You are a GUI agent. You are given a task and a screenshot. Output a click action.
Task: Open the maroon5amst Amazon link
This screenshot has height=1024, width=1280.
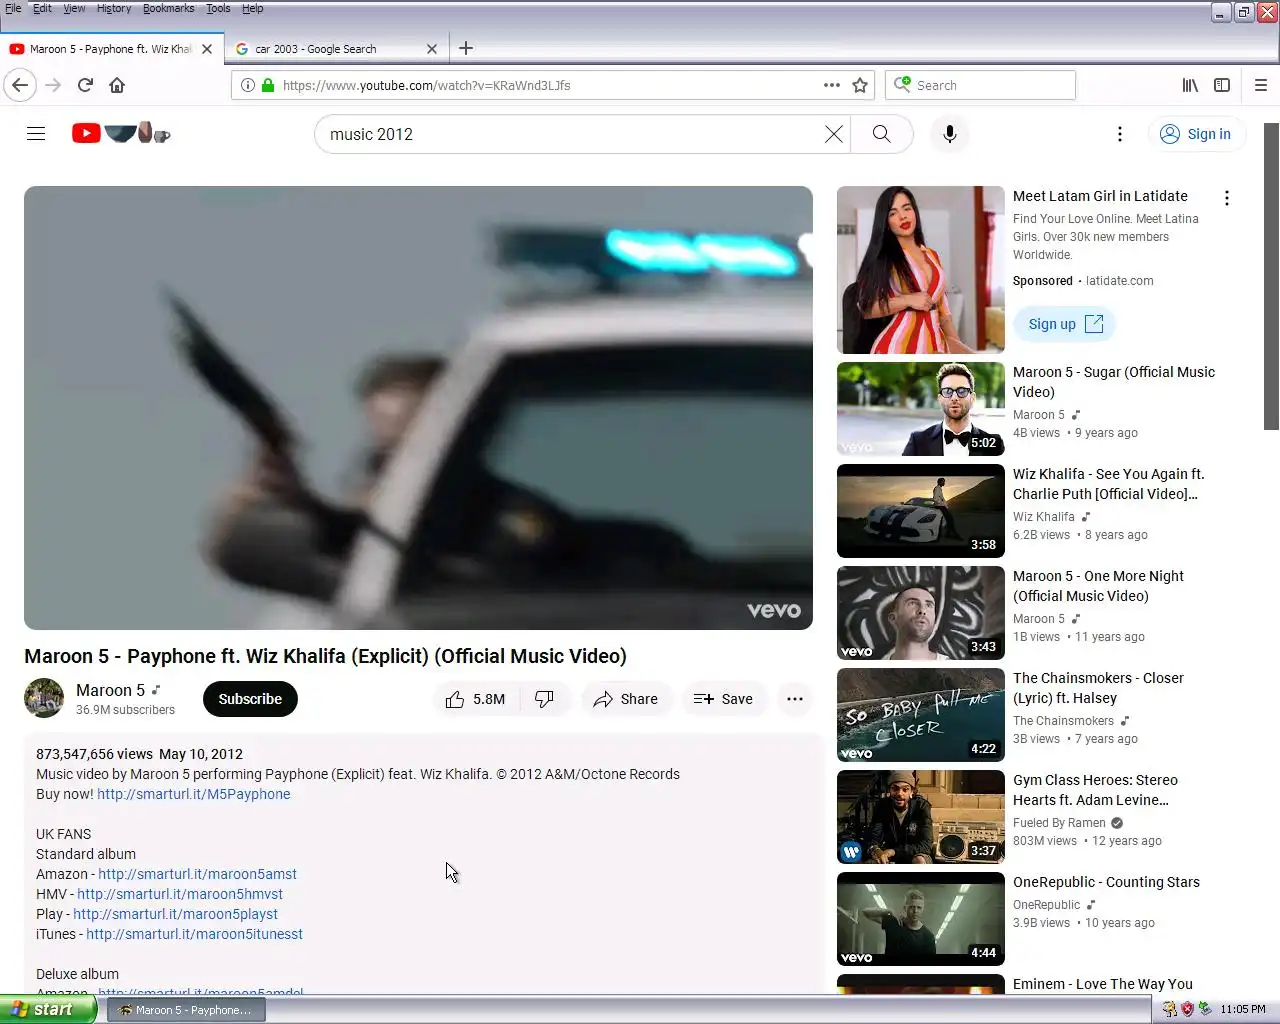[x=197, y=874]
